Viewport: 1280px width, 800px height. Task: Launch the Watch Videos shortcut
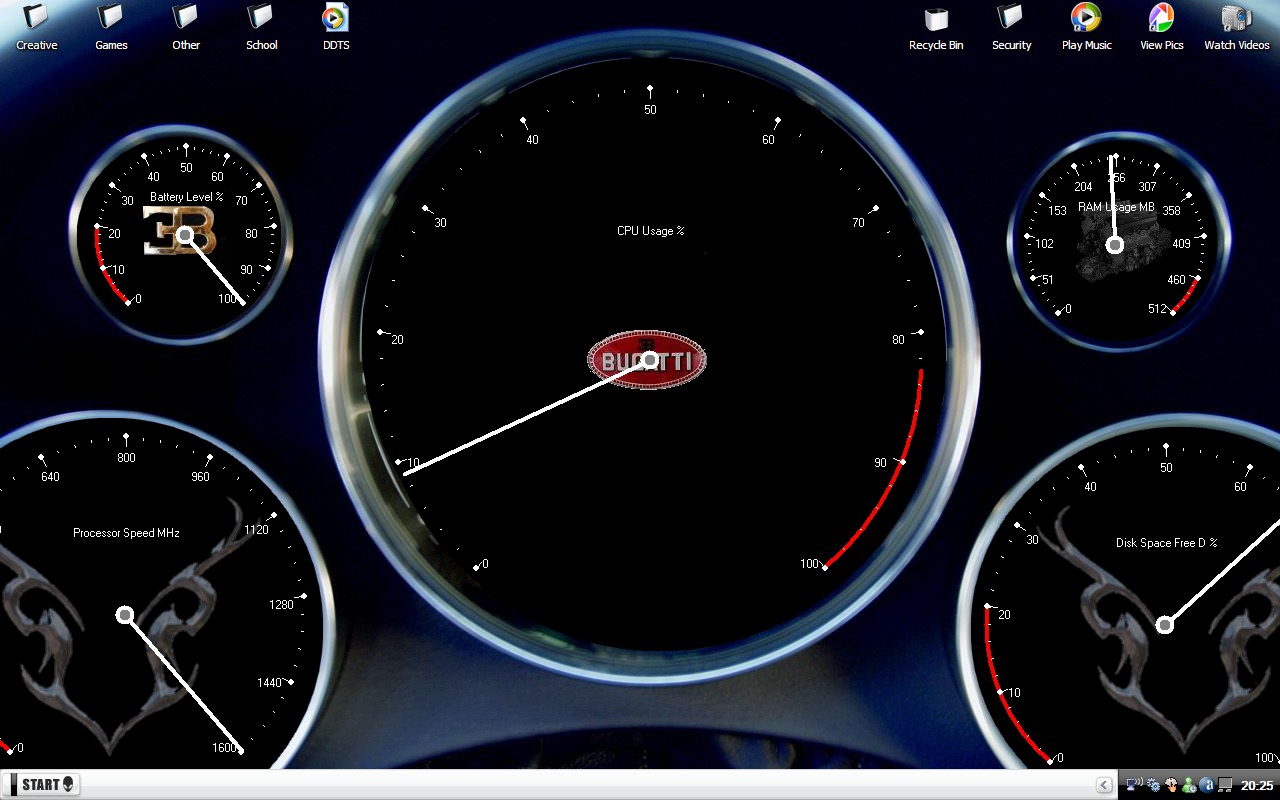pos(1236,27)
